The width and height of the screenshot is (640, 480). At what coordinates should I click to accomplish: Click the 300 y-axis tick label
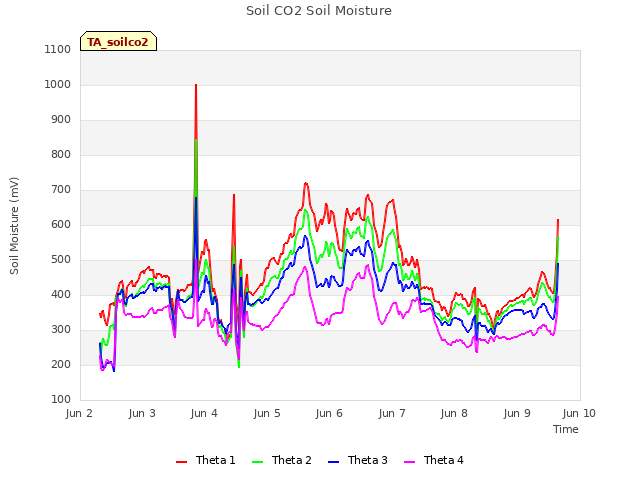point(61,330)
